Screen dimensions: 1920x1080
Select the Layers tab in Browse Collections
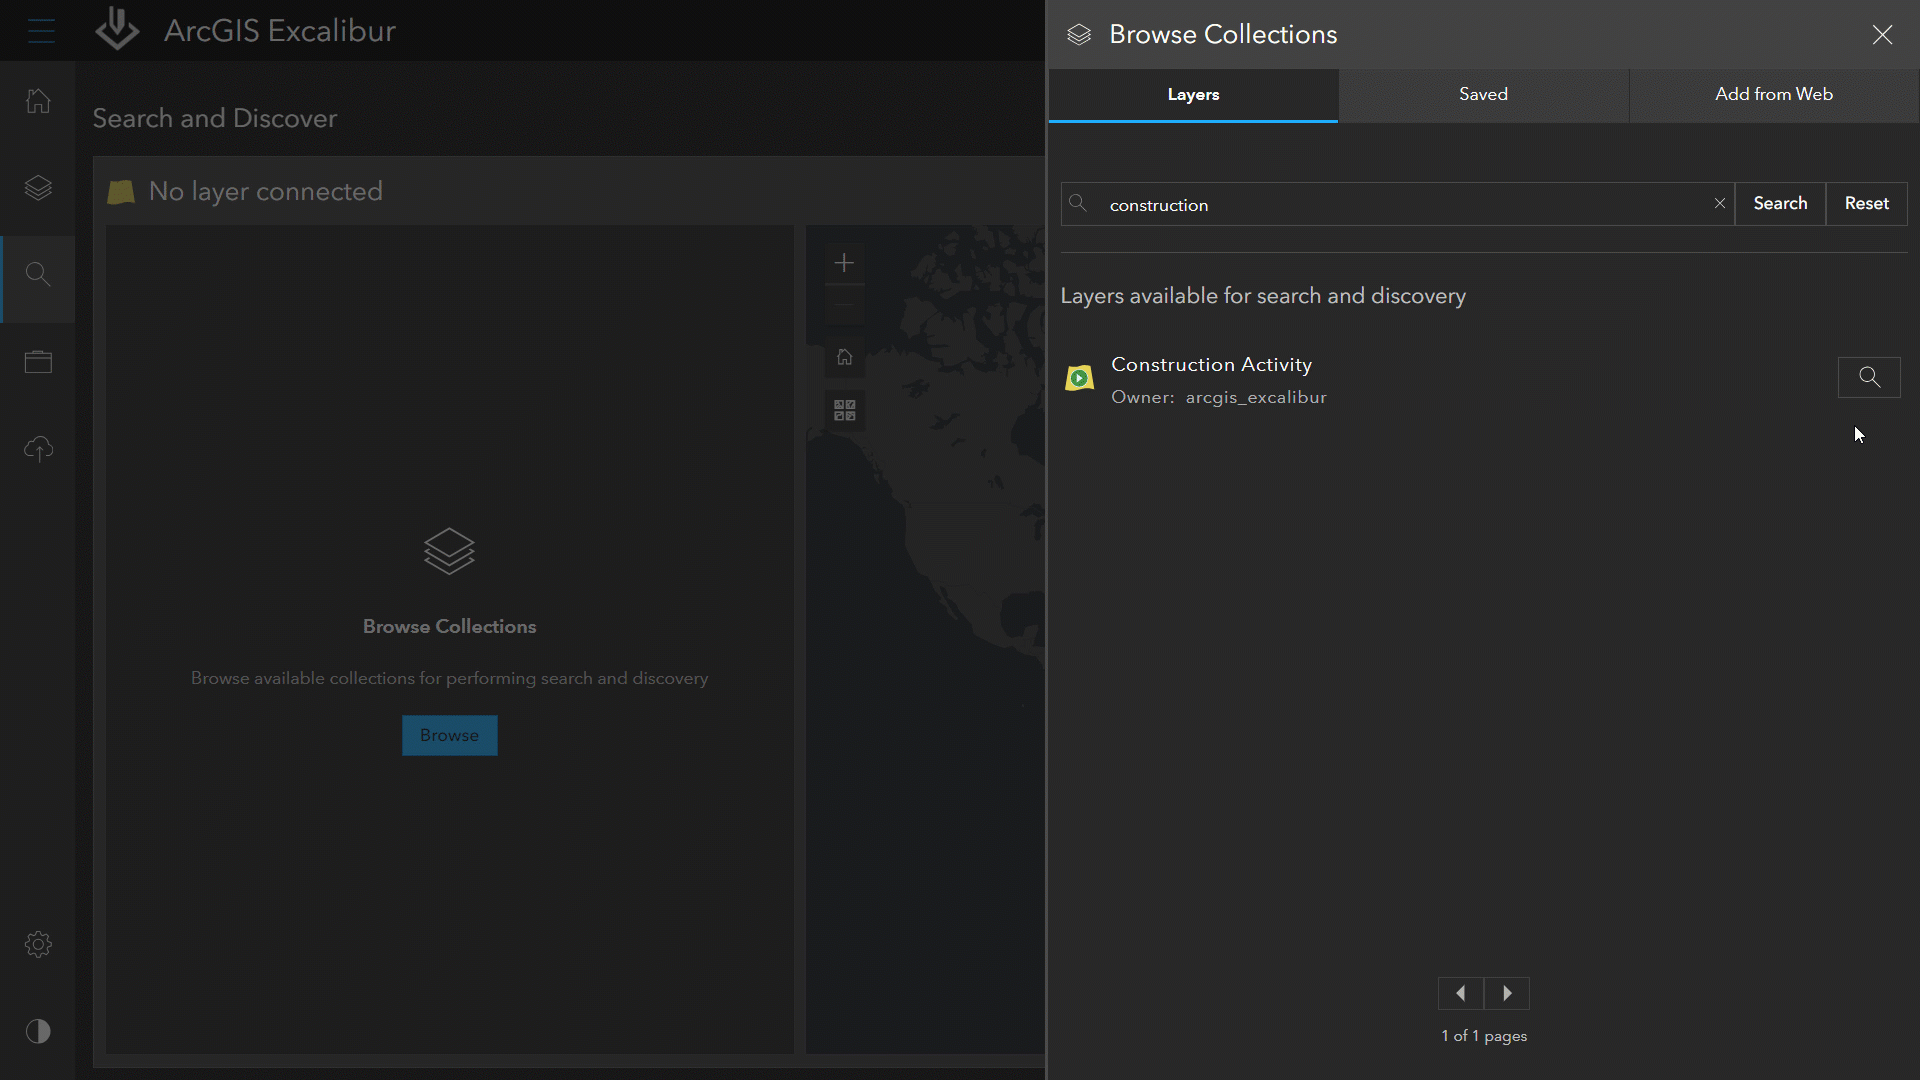coord(1192,94)
